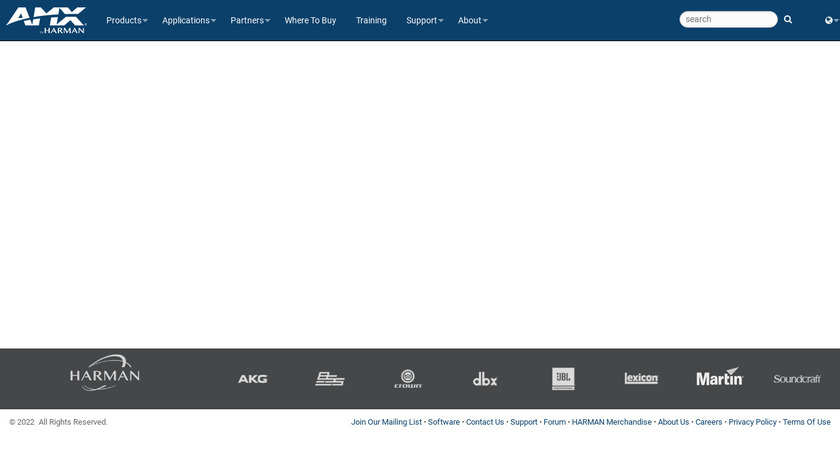The image size is (840, 472).
Task: Open the globe language selector
Action: [831, 20]
